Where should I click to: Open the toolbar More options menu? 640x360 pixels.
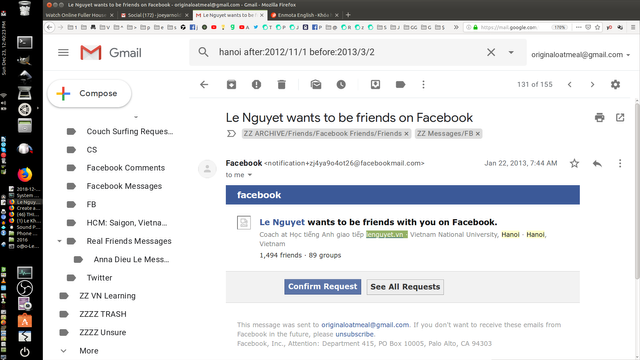coord(423,84)
